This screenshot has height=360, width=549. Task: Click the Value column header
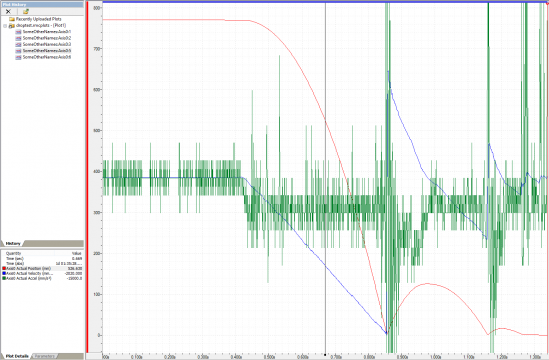click(x=76, y=253)
